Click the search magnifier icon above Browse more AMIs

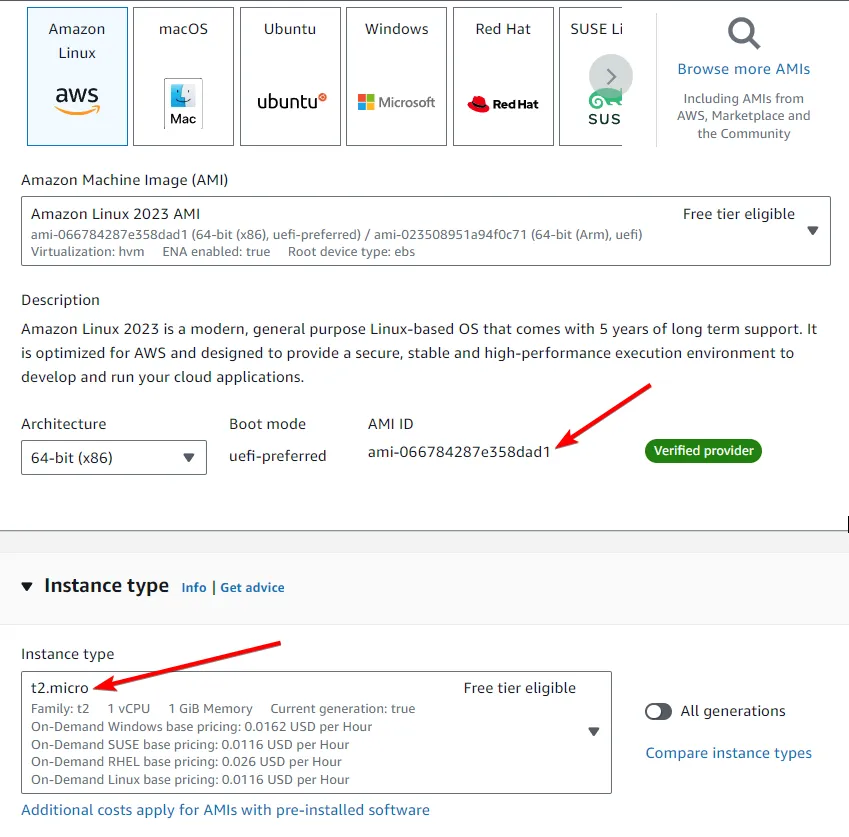tap(743, 33)
